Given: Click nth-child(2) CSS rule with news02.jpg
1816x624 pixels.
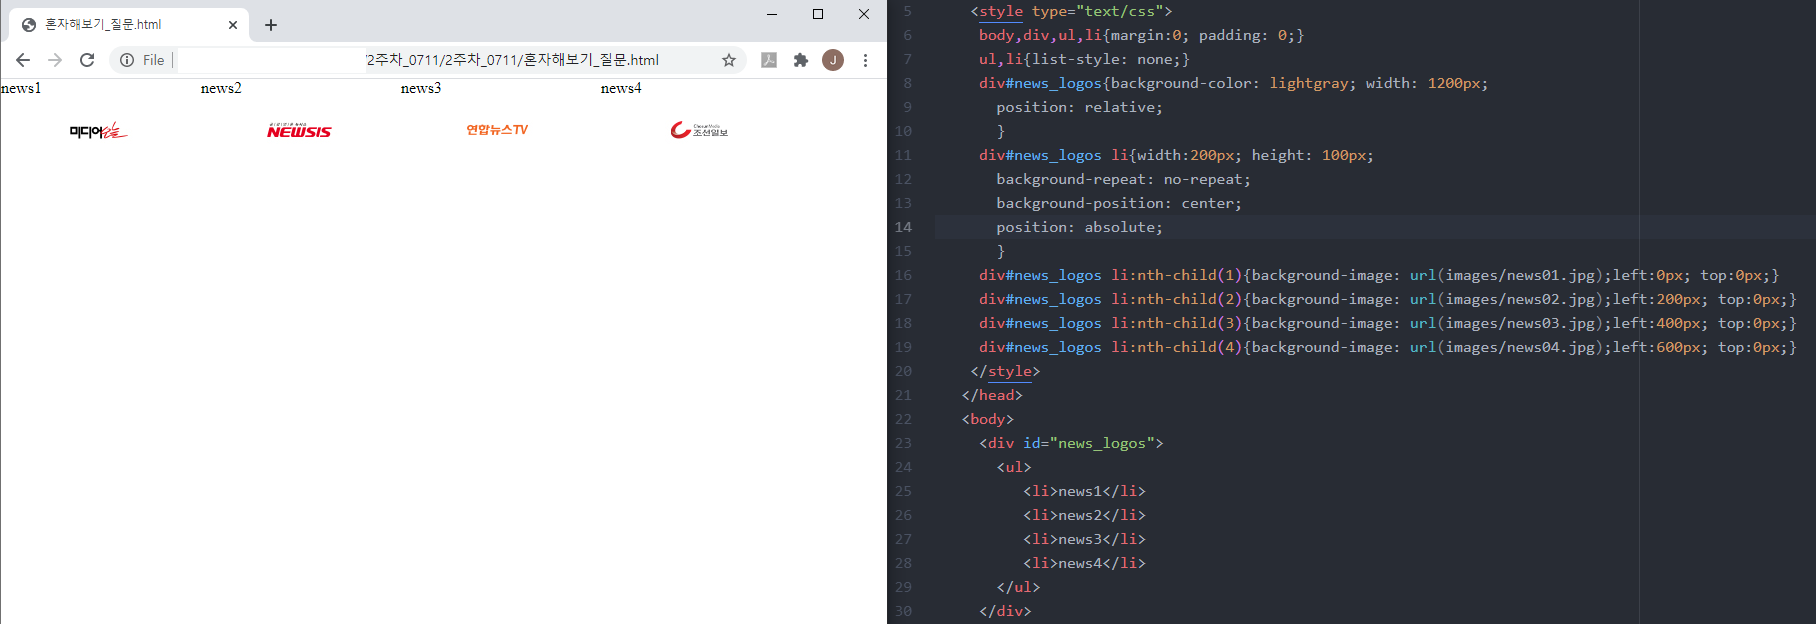Looking at the screenshot, I should 1388,299.
